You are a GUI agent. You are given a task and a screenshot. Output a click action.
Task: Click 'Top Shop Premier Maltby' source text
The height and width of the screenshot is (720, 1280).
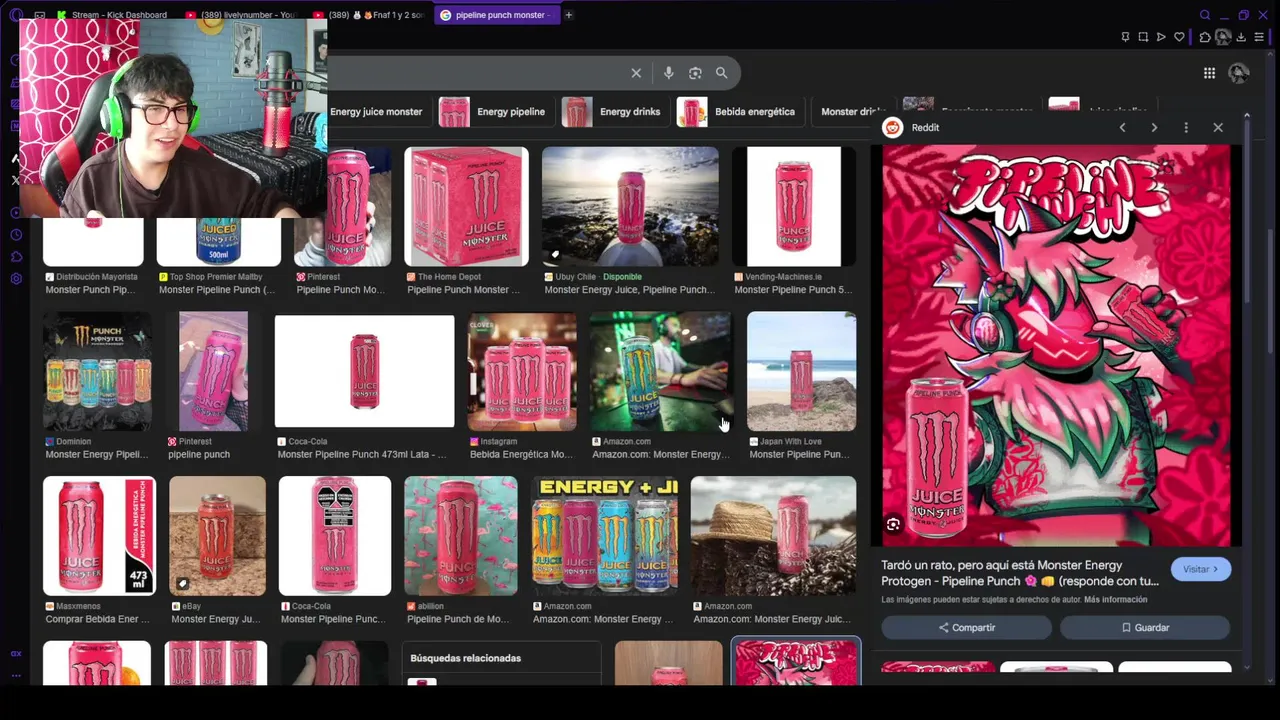(216, 277)
